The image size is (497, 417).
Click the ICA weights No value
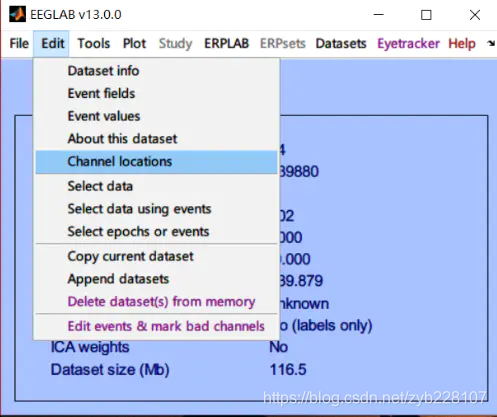[x=279, y=347]
